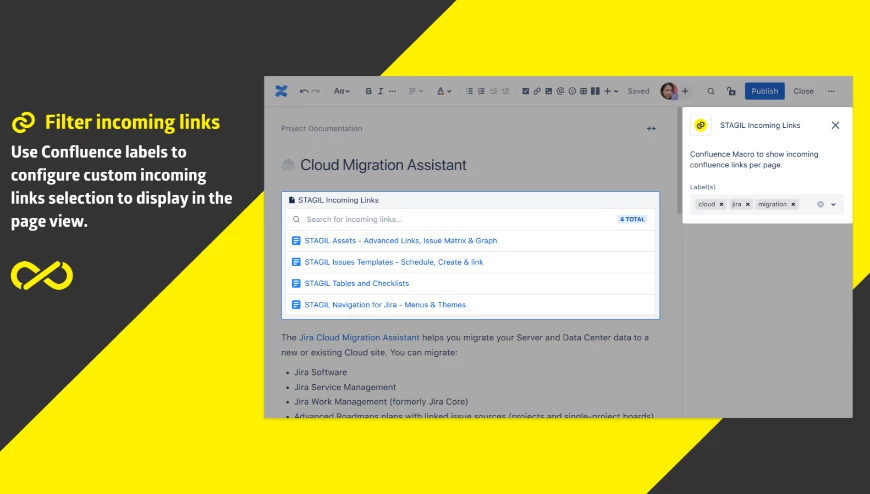Follow the Jira Cloud Migration Assistant link
This screenshot has width=870, height=494.
359,337
